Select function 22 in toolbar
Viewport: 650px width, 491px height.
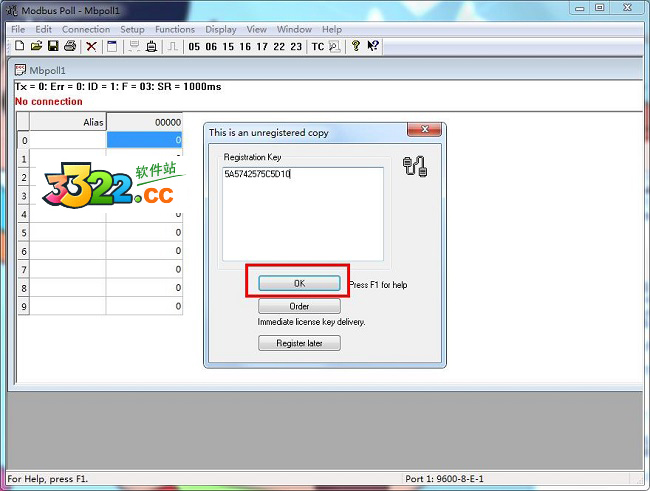click(279, 46)
